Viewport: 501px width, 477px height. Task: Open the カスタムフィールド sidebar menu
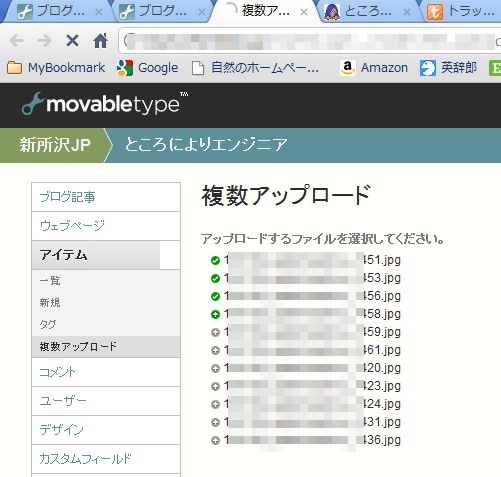coord(106,459)
